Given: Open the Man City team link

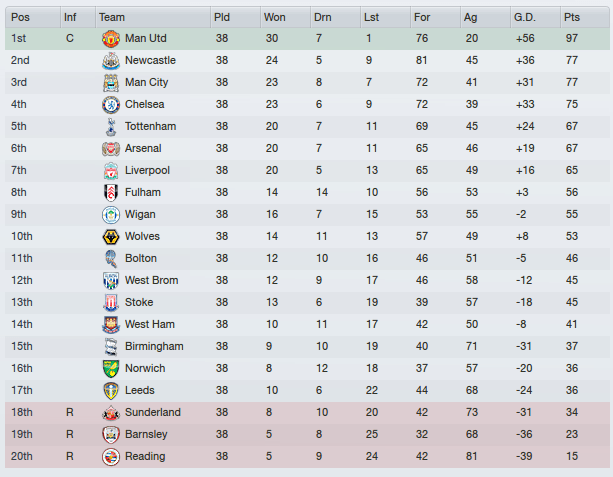Looking at the screenshot, I should 146,82.
